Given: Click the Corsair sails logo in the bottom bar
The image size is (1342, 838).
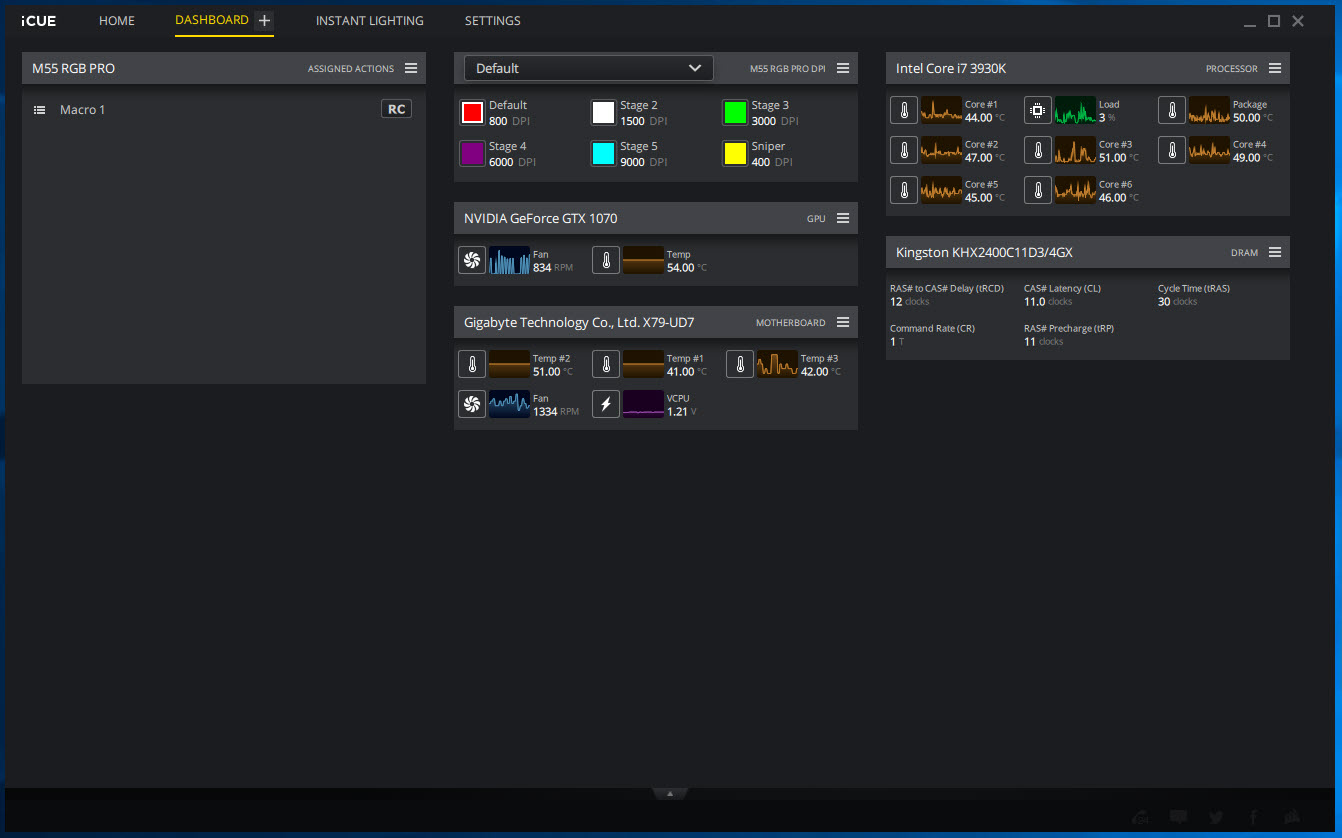Looking at the screenshot, I should [x=1292, y=817].
